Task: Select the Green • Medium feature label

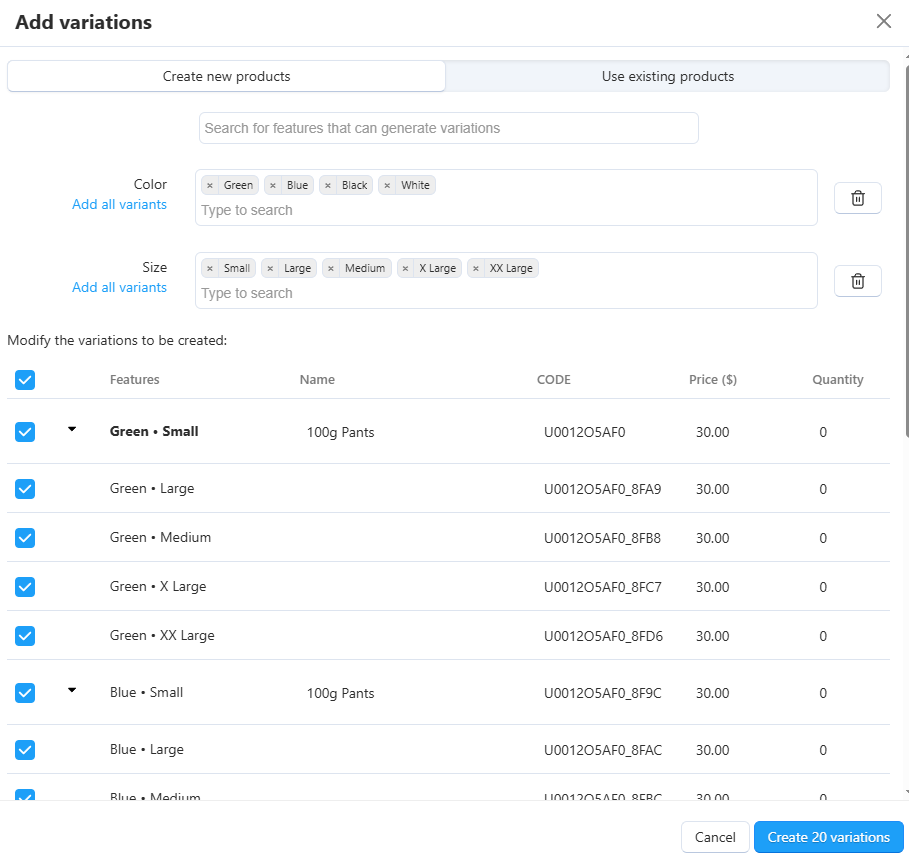Action: [x=161, y=537]
